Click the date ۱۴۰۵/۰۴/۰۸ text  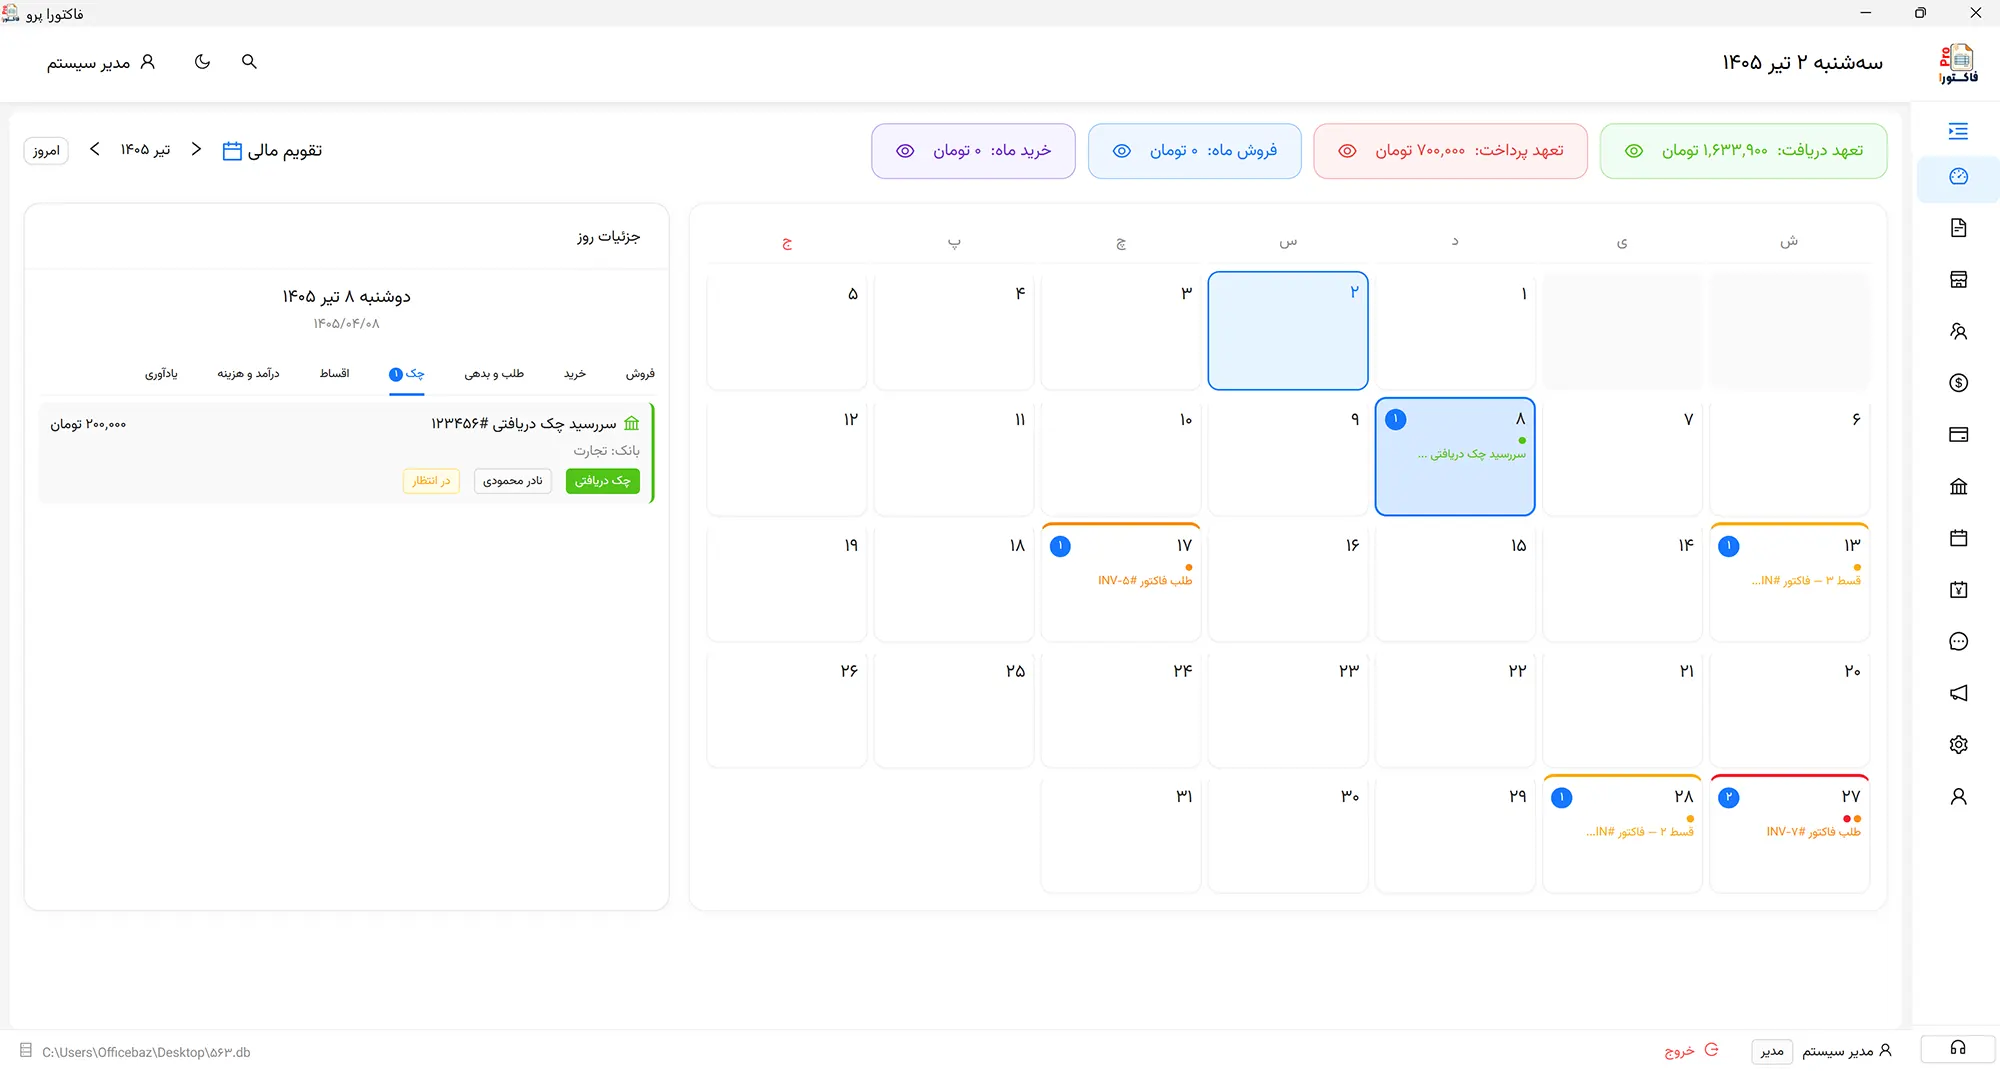pyautogui.click(x=346, y=324)
